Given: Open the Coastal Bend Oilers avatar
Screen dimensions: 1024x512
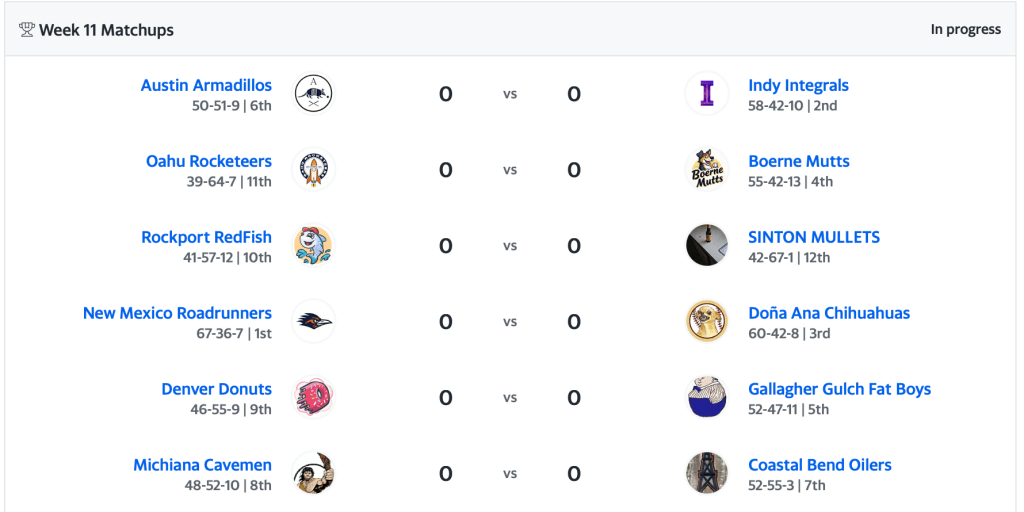Looking at the screenshot, I should tap(707, 474).
